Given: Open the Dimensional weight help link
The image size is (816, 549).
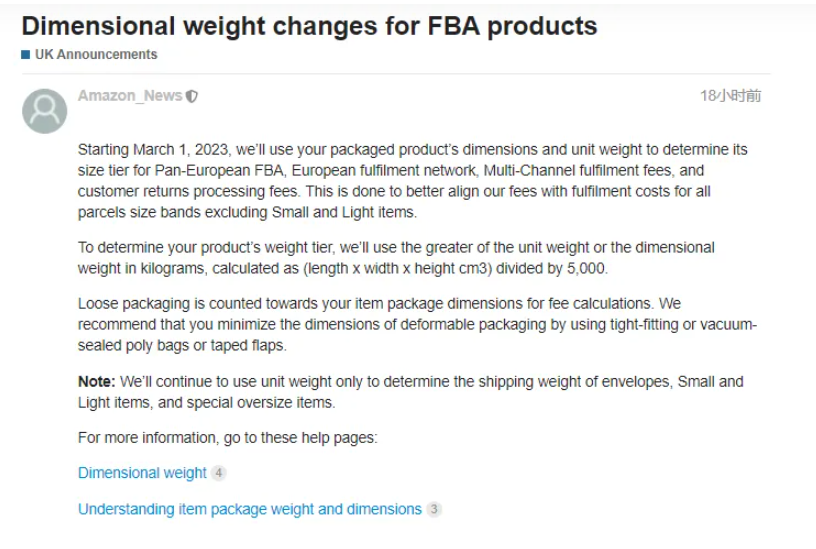Looking at the screenshot, I should pyautogui.click(x=142, y=473).
